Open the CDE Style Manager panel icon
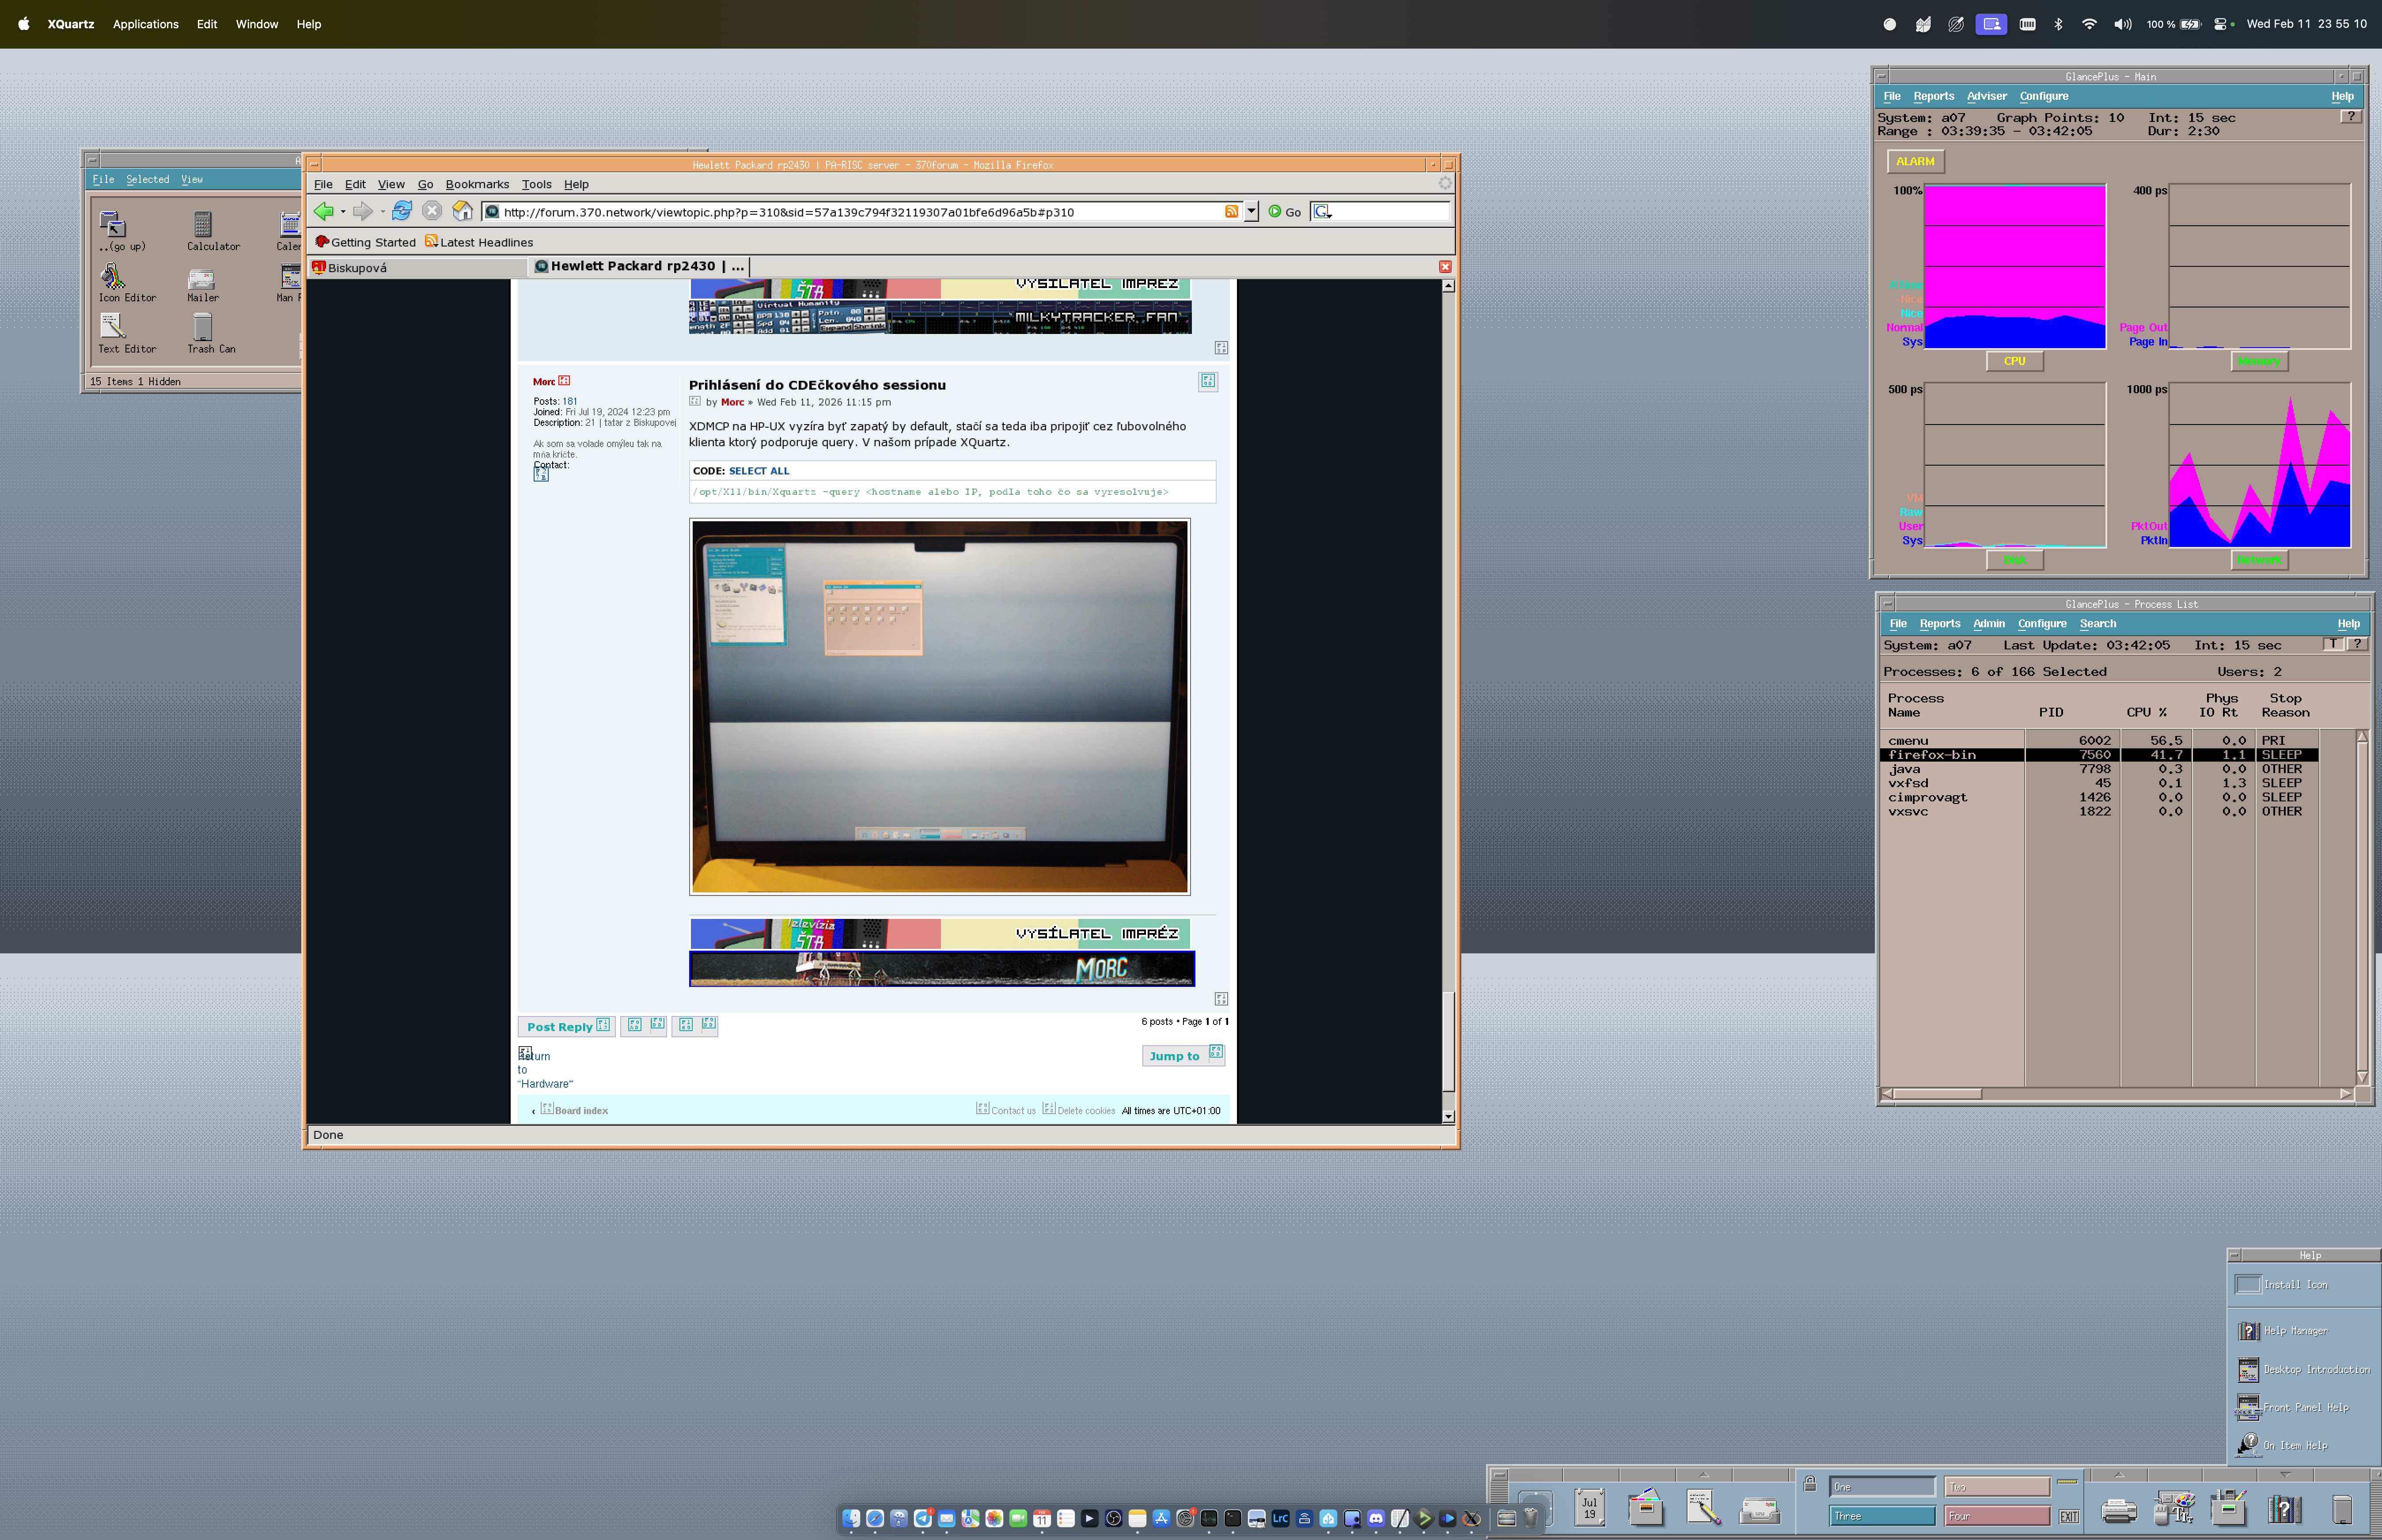This screenshot has width=2382, height=1540. click(2174, 1508)
